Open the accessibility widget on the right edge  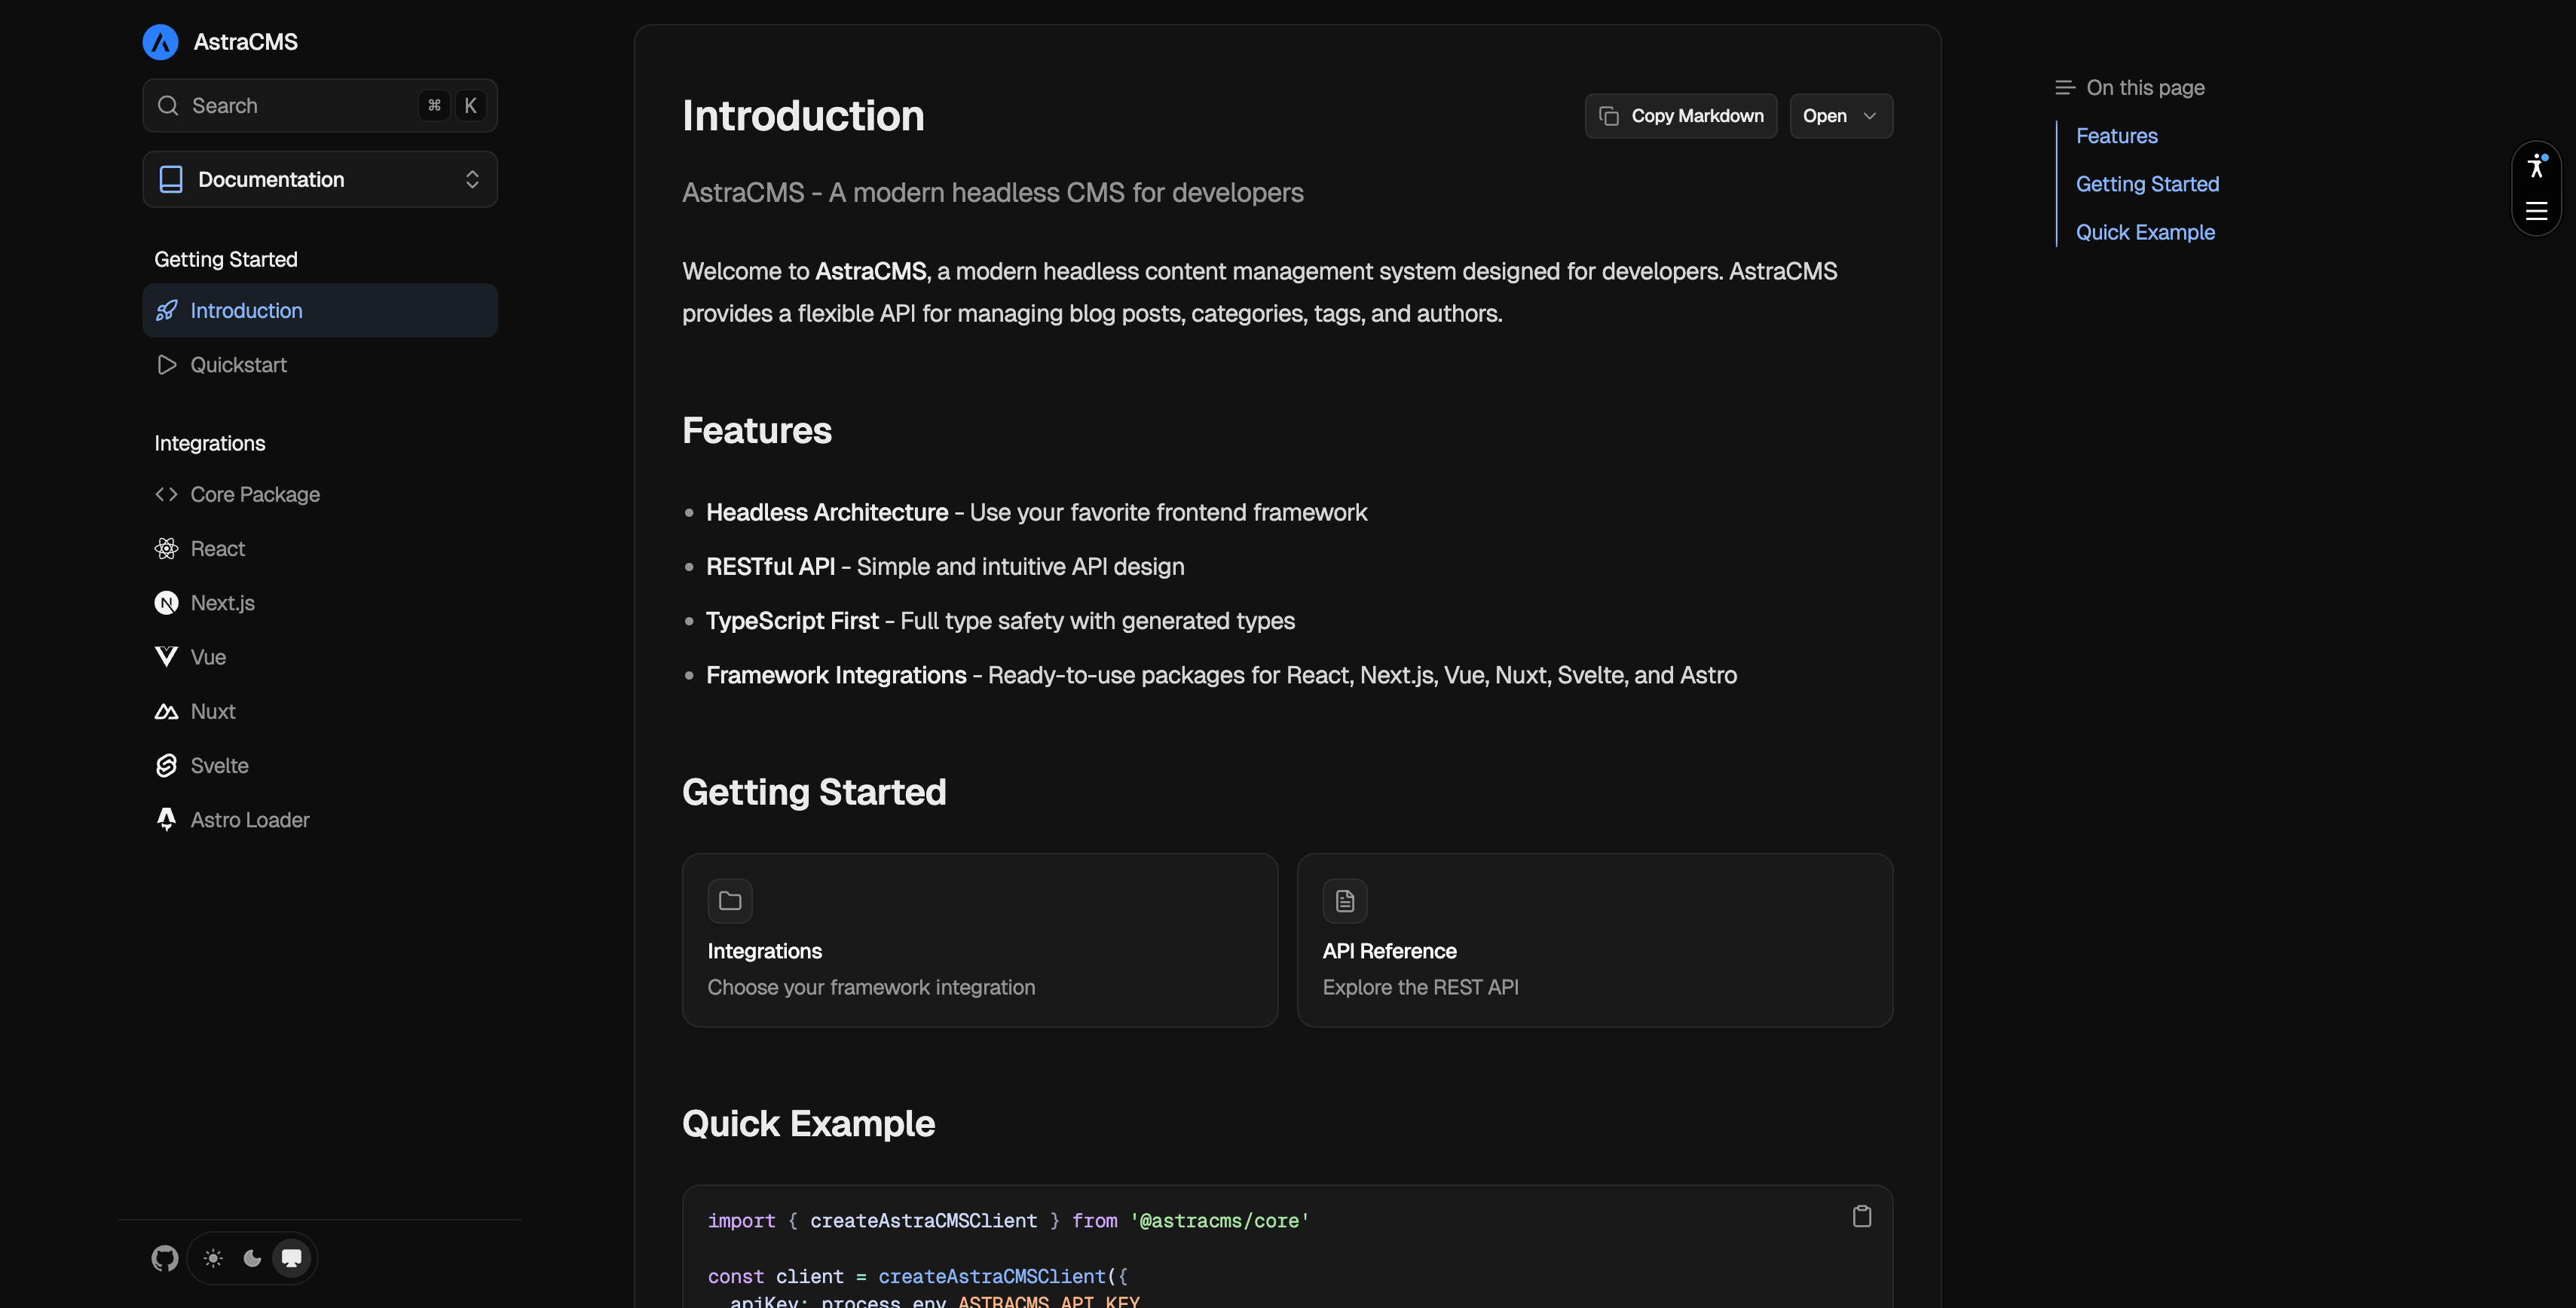pyautogui.click(x=2537, y=167)
